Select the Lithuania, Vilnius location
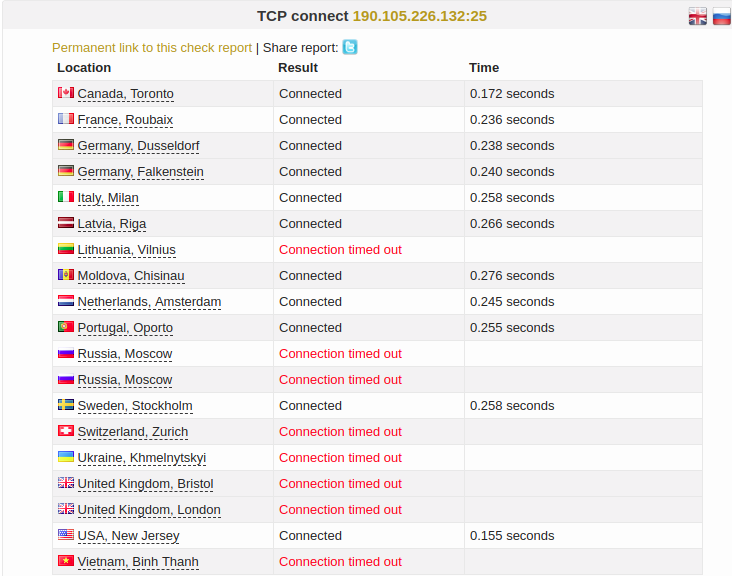 [127, 250]
